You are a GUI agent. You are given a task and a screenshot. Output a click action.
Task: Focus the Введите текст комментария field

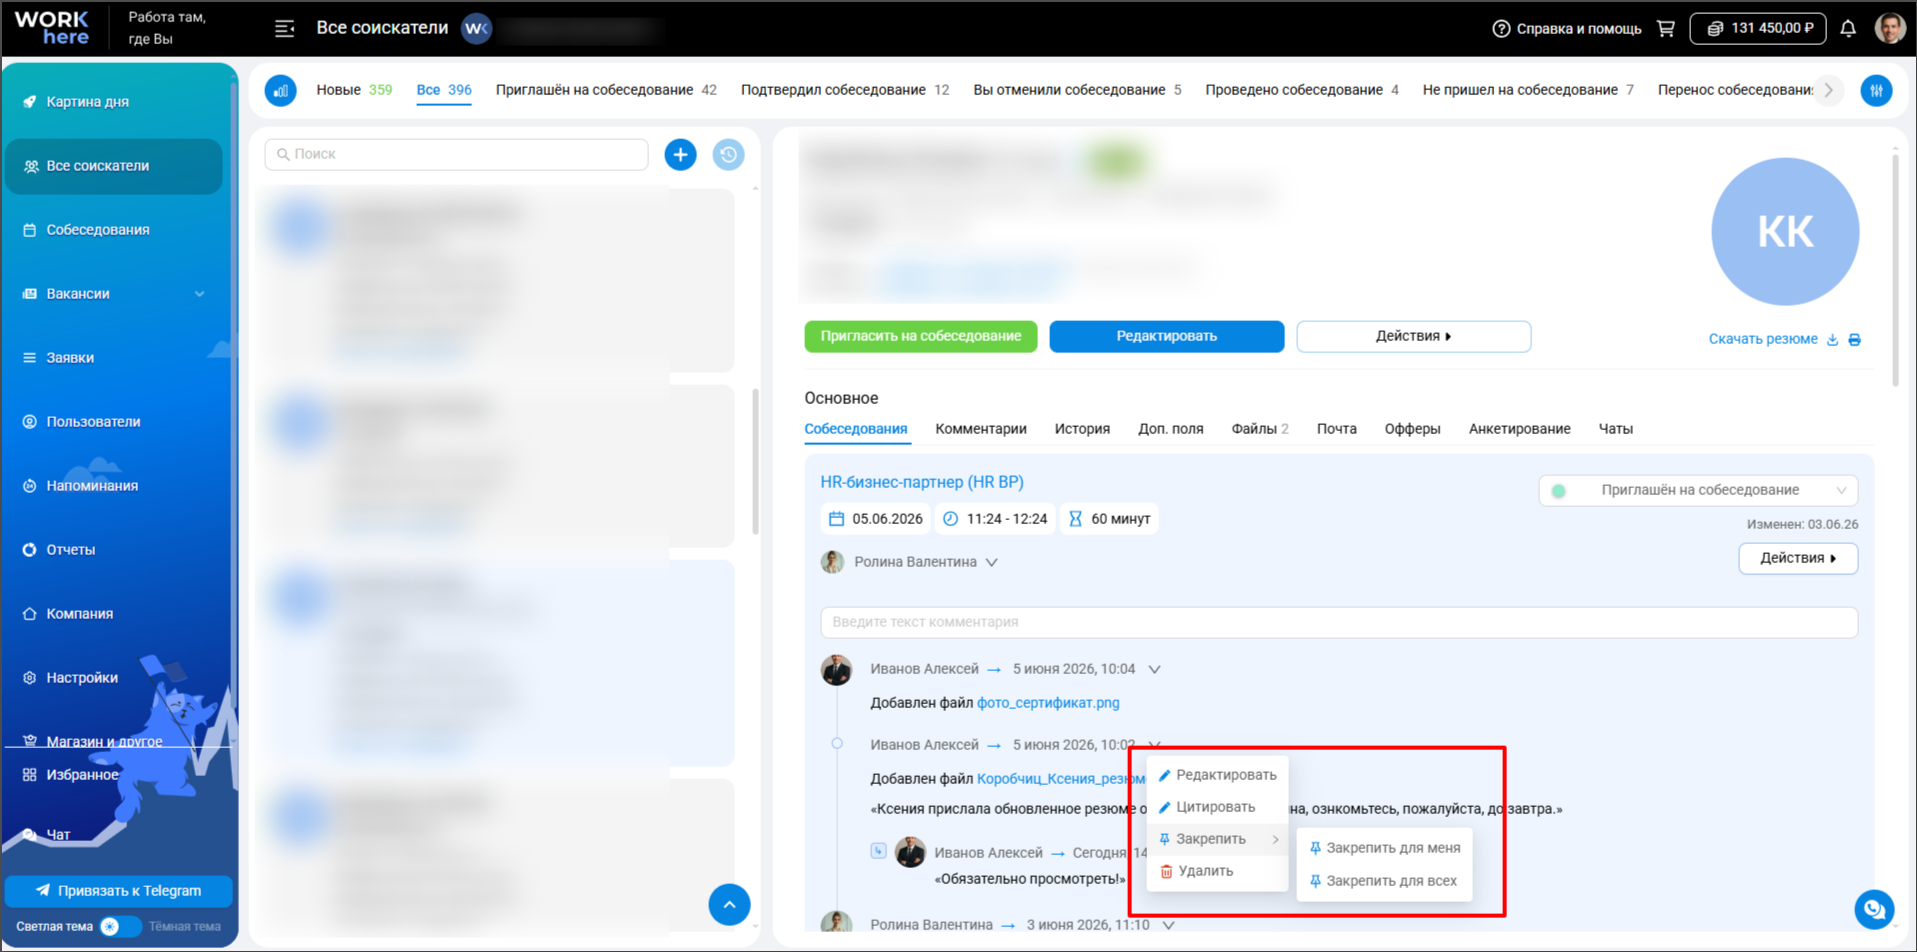pyautogui.click(x=1339, y=622)
